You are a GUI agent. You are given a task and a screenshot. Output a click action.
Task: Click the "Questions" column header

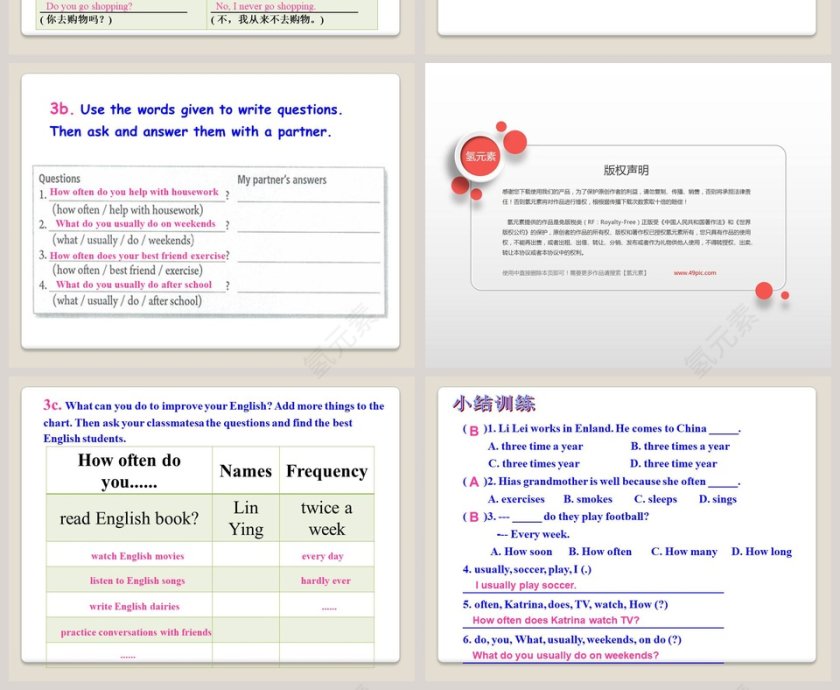click(x=57, y=180)
